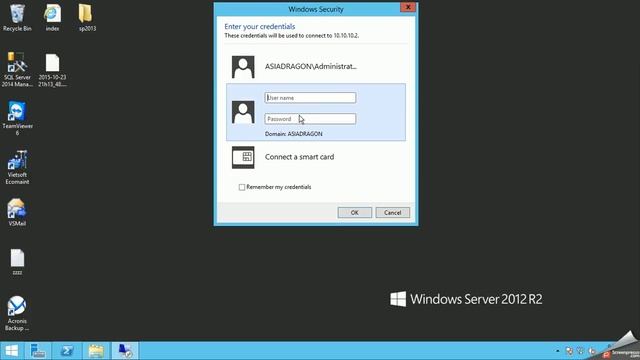The height and width of the screenshot is (360, 640).
Task: Show hidden tray icons arrow
Action: 558,351
